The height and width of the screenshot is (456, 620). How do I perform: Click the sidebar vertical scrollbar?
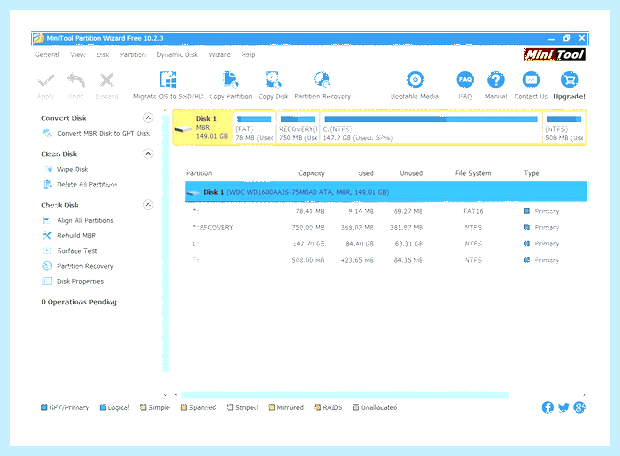[x=166, y=242]
